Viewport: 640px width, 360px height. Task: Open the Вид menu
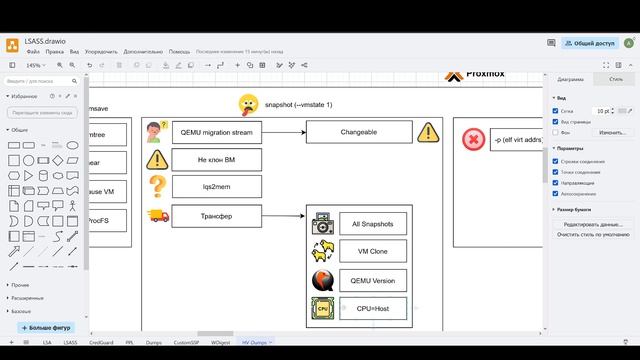(x=74, y=52)
